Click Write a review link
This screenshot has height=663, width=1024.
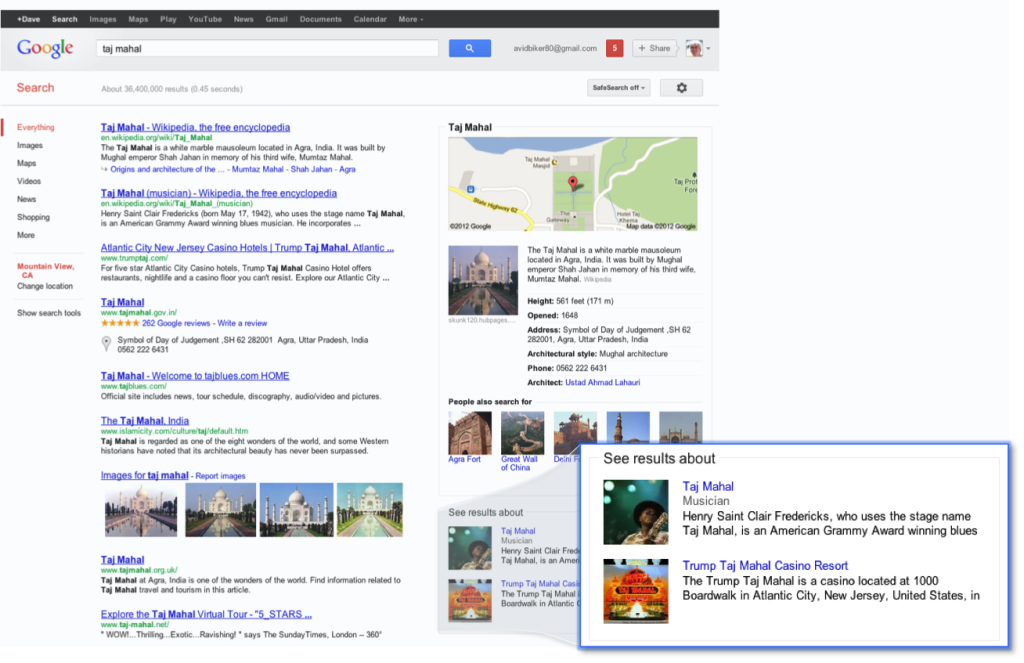coord(242,323)
